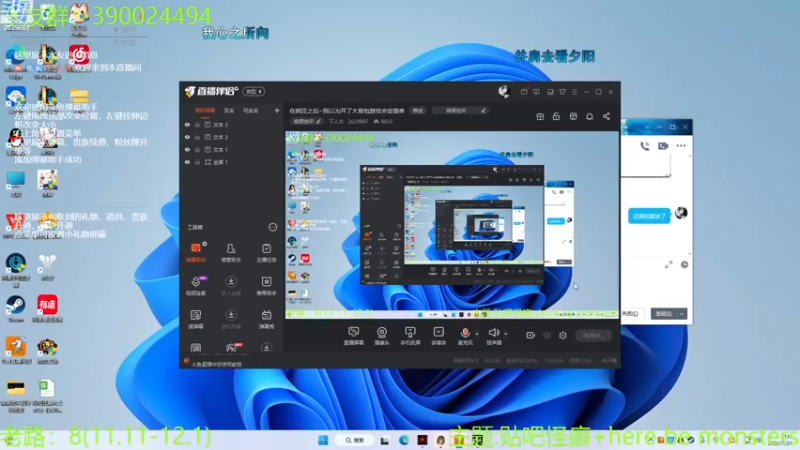Open streaming settings gear icon
This screenshot has height=450, width=800.
[x=563, y=335]
